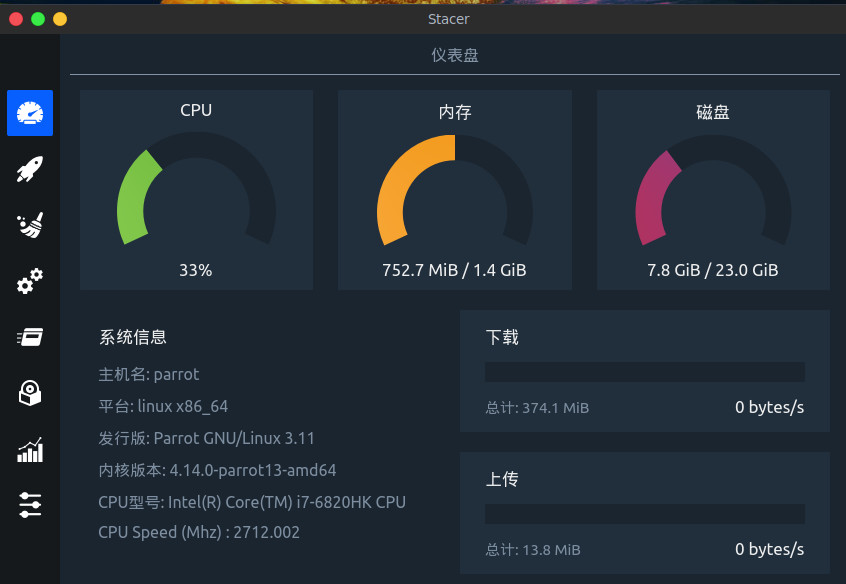Open Resources chart icon

point(30,450)
